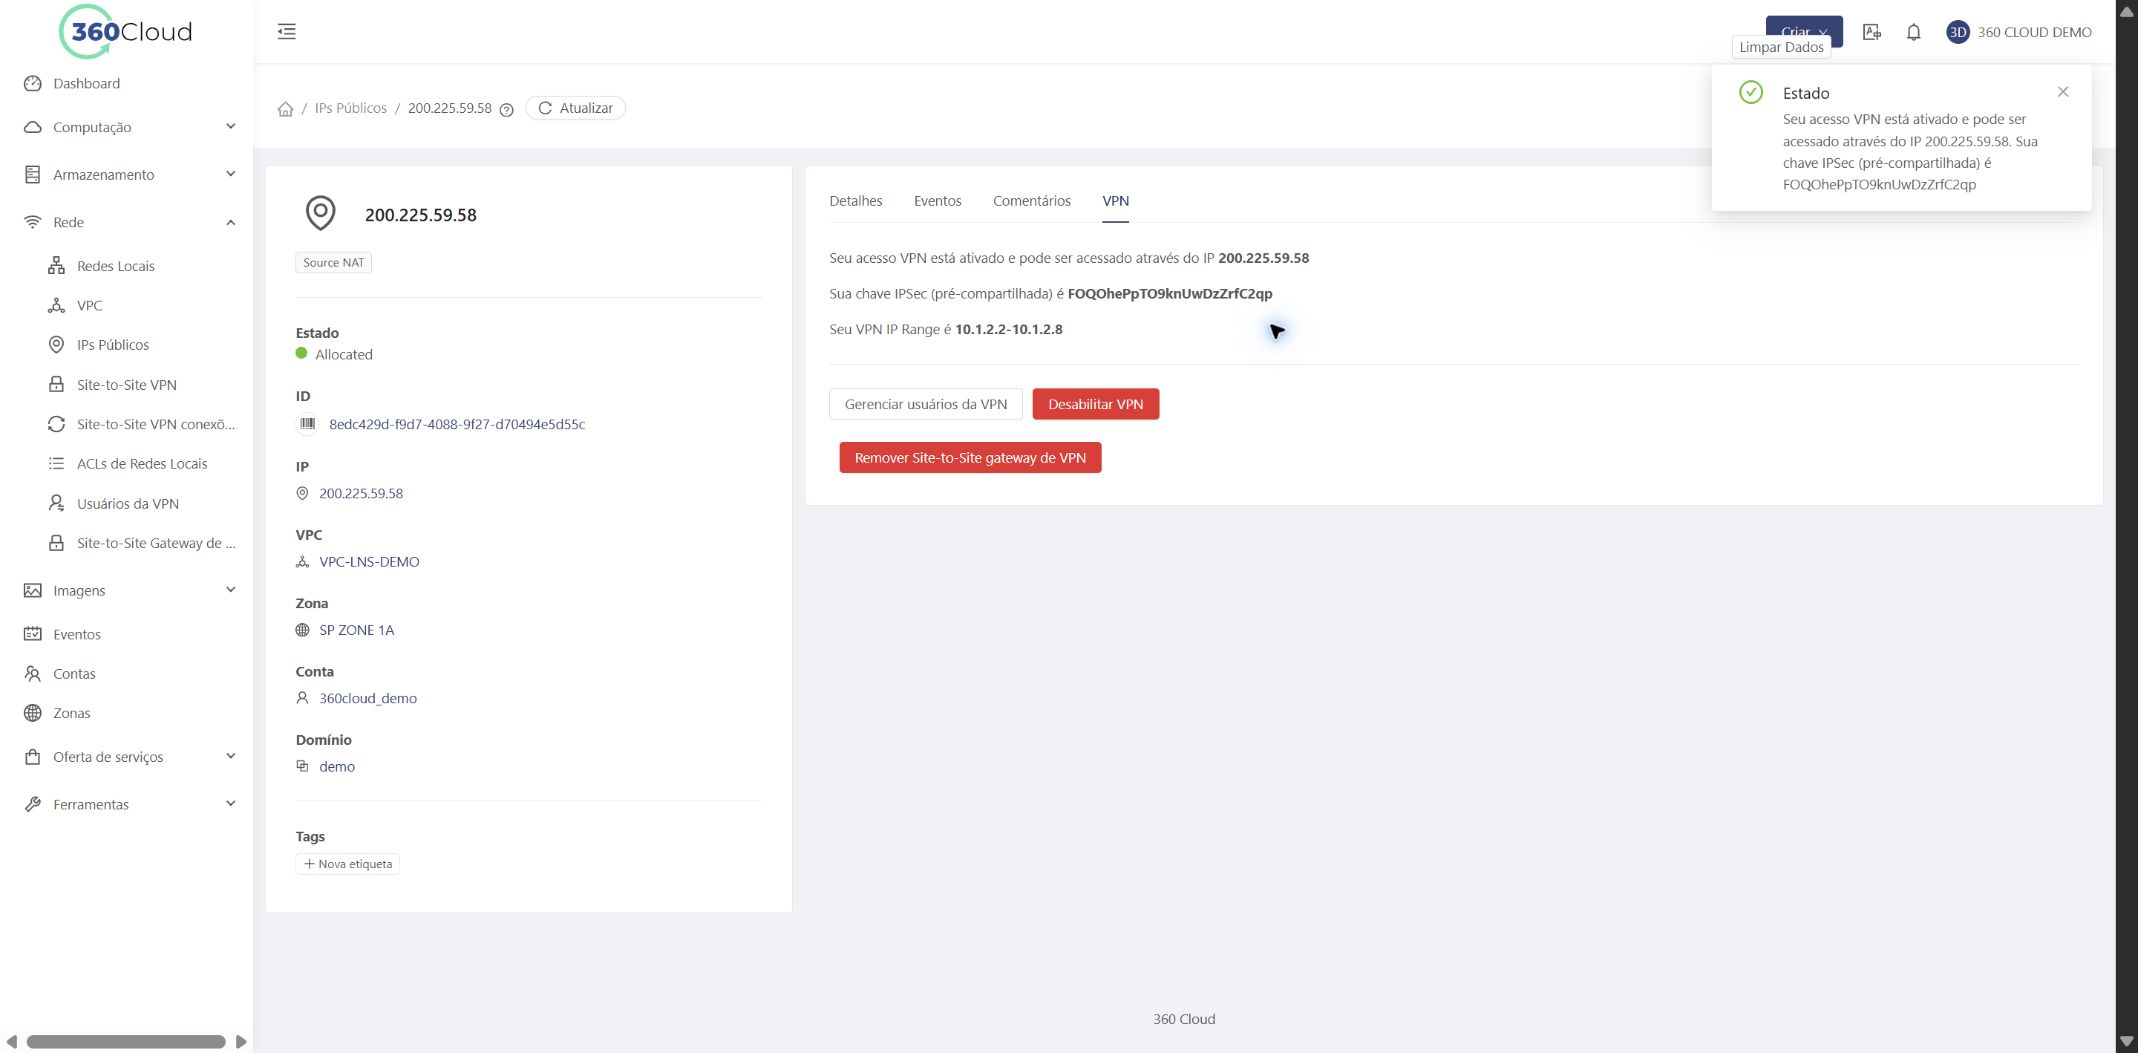
Task: Go to ACLs de Redes Locais
Action: click(141, 464)
